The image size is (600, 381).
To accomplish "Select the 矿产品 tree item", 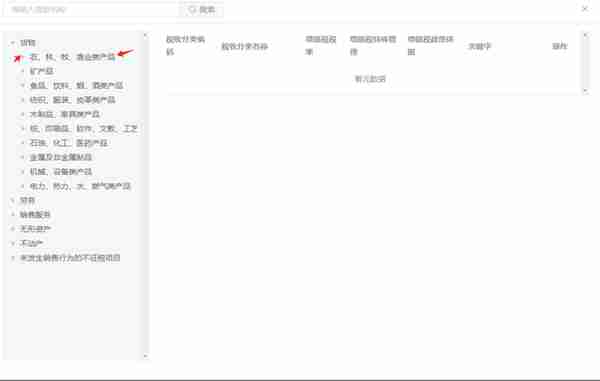I will [42, 71].
